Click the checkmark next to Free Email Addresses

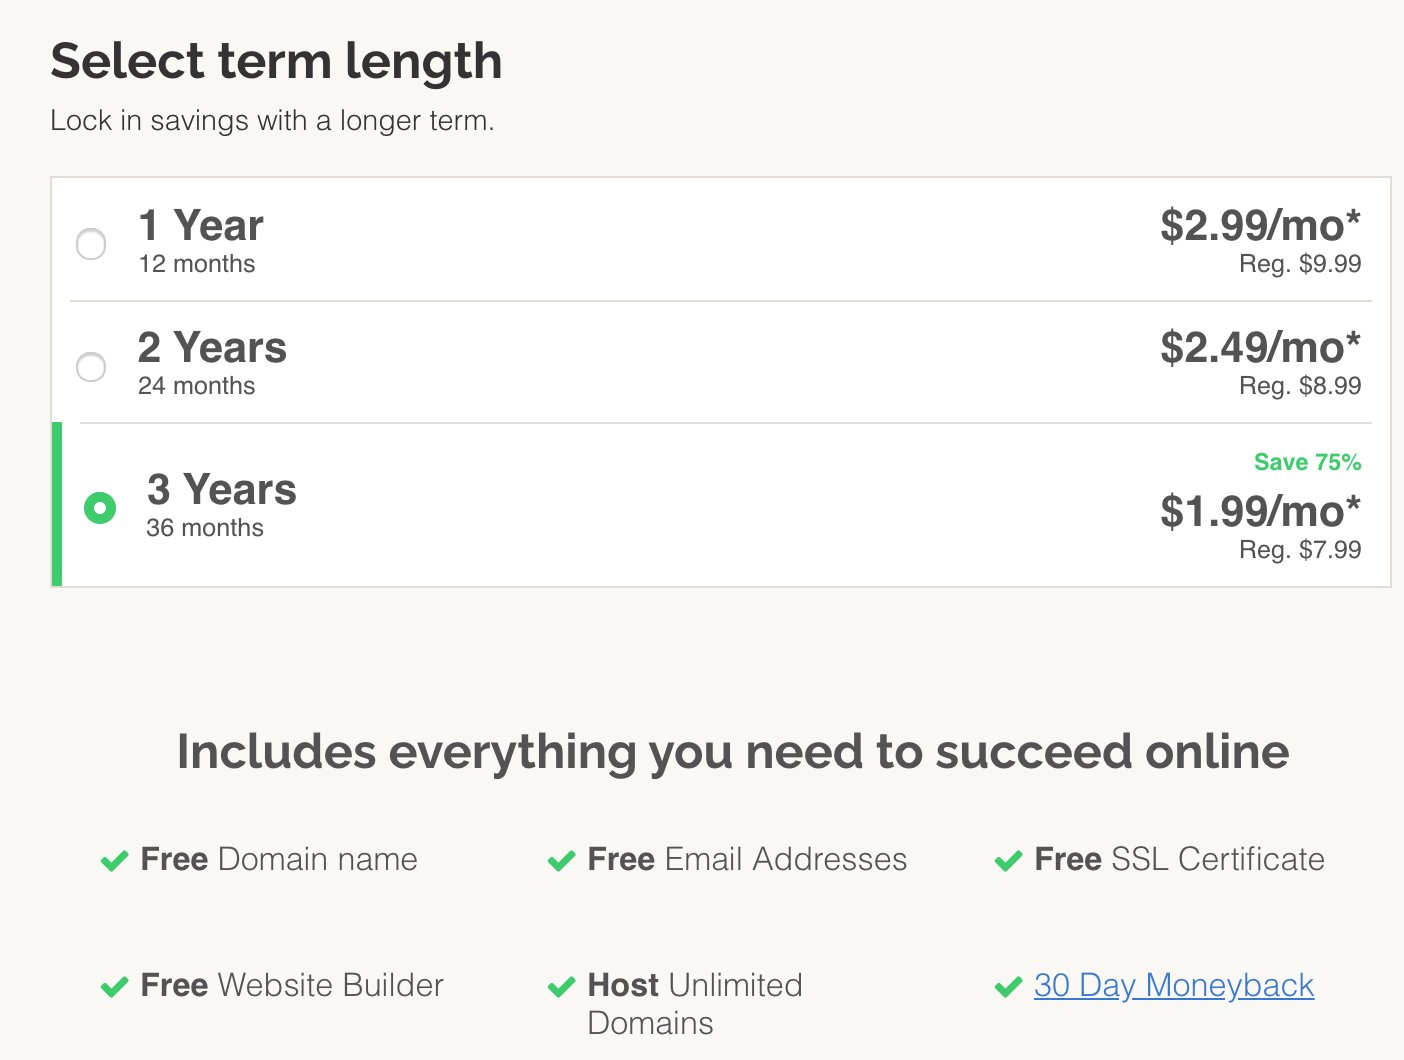pyautogui.click(x=561, y=861)
